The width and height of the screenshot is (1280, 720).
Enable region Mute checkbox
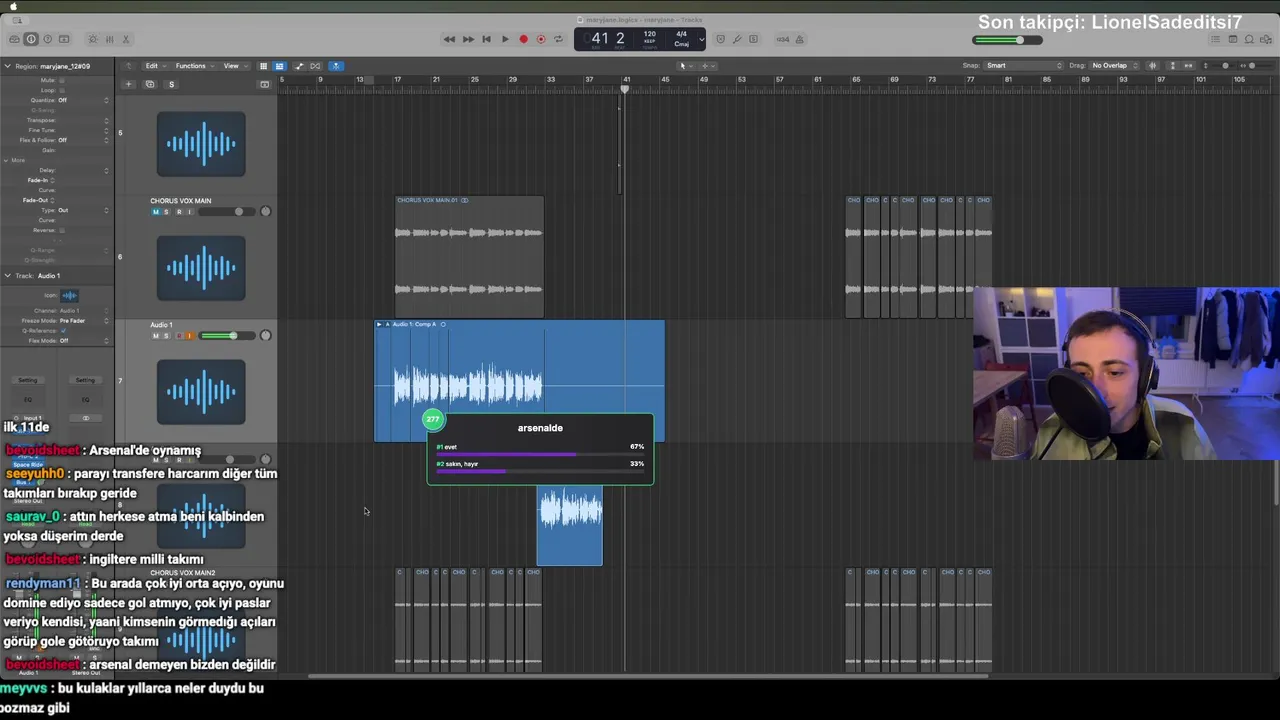[x=62, y=80]
